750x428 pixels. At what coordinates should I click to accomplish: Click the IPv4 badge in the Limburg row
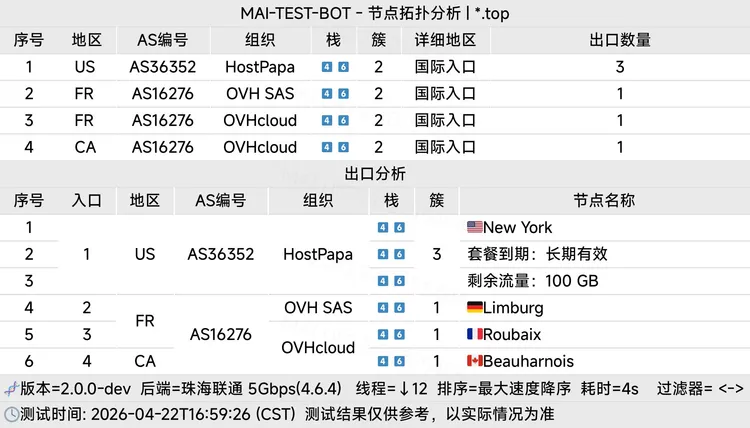coord(383,308)
